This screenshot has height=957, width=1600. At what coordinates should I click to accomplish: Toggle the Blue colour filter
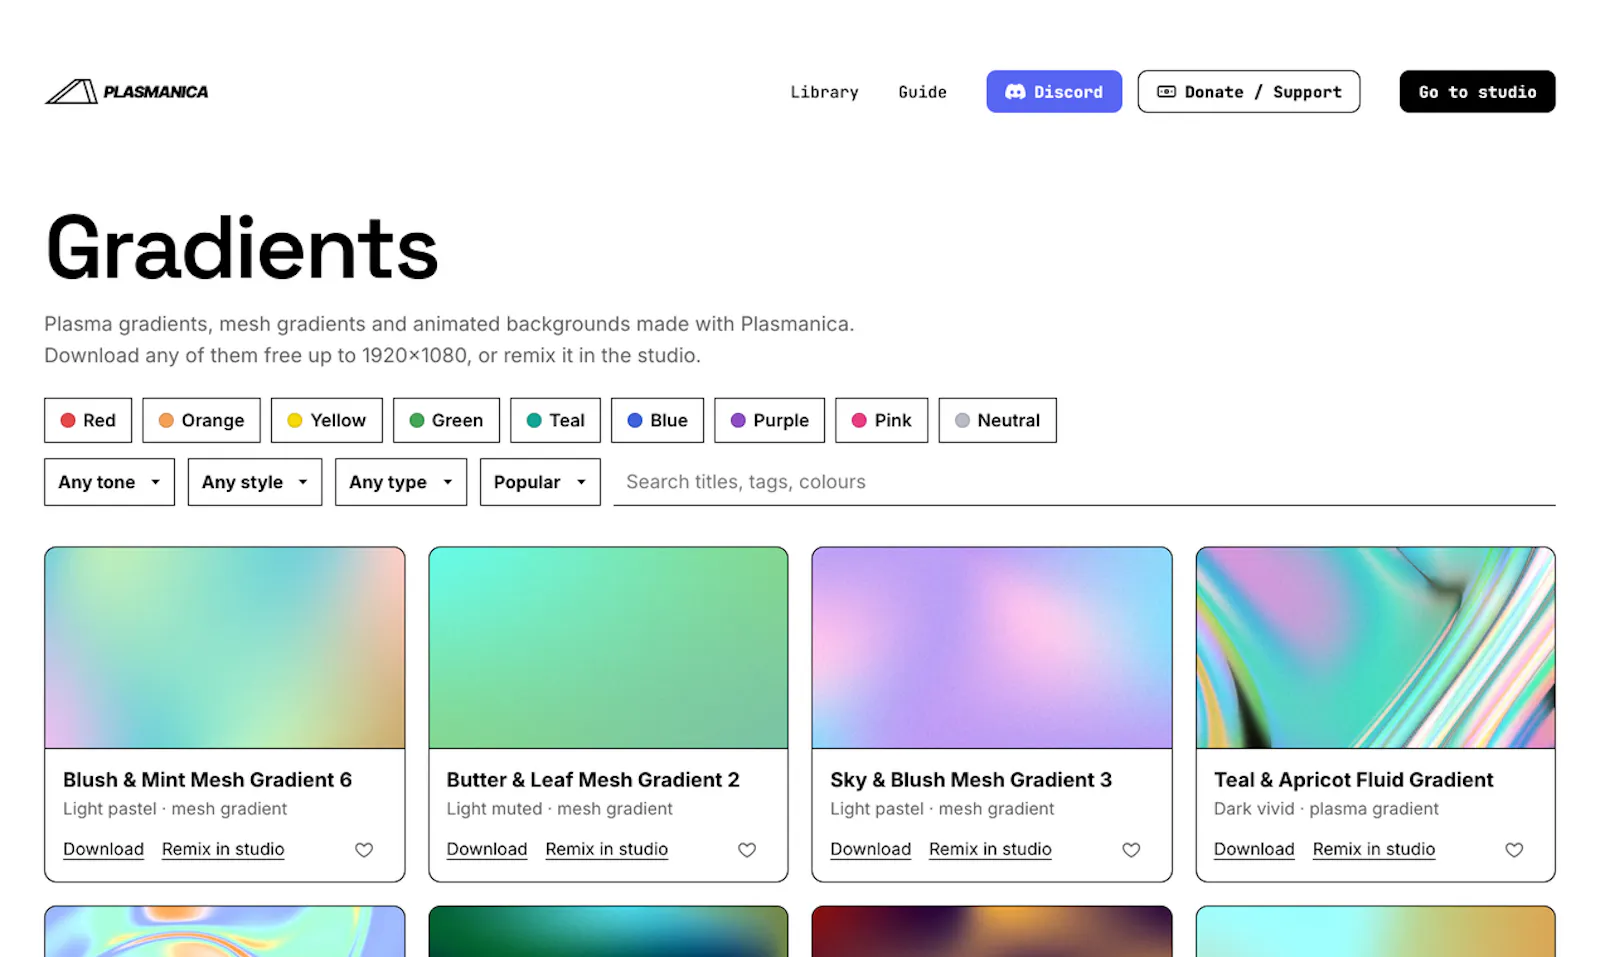point(657,420)
